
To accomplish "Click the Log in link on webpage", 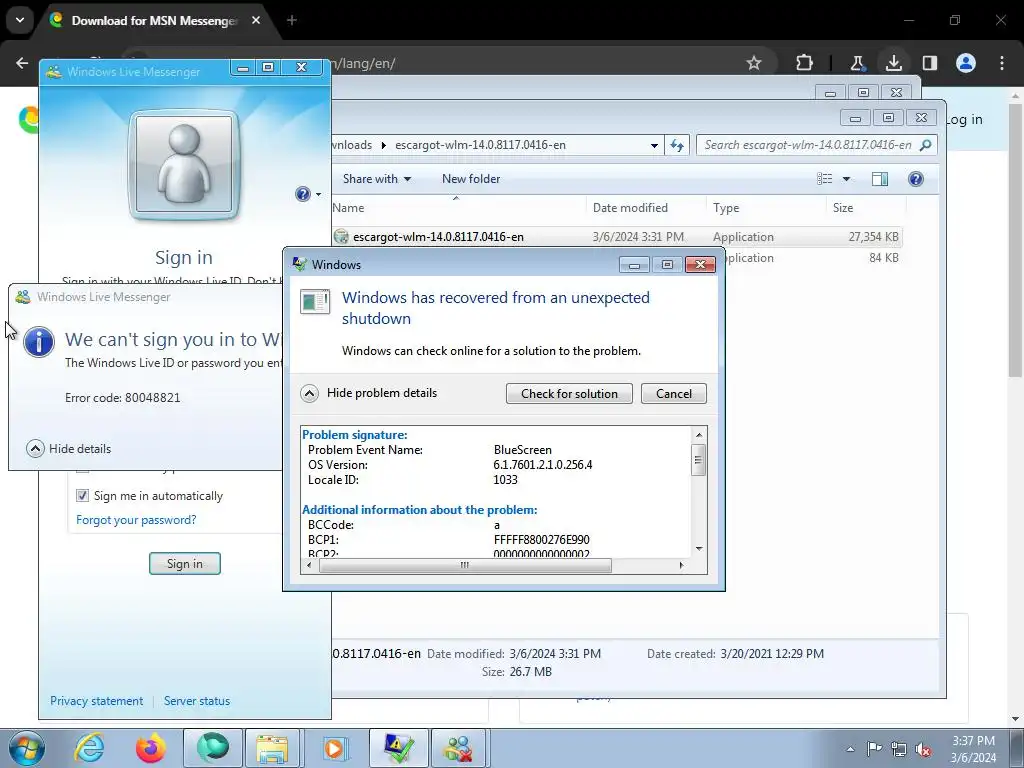I will (964, 120).
